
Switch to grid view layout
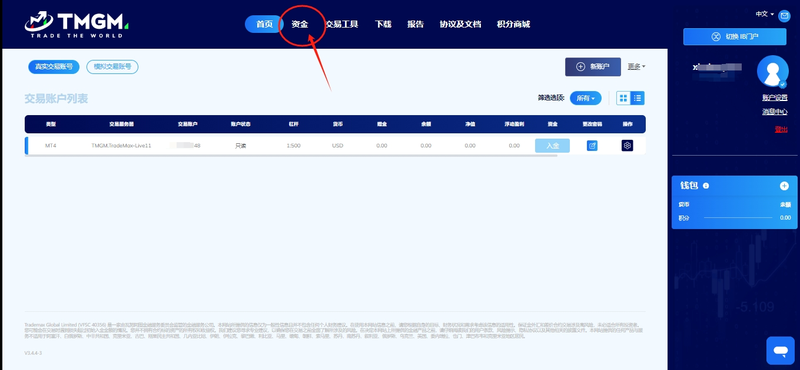pos(623,98)
